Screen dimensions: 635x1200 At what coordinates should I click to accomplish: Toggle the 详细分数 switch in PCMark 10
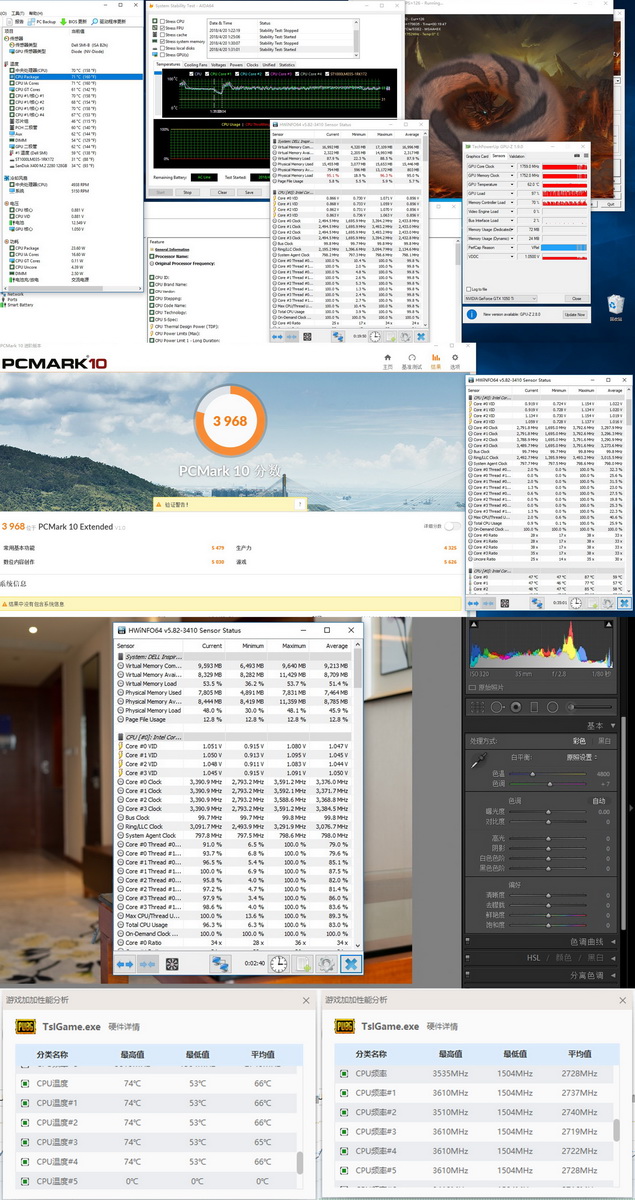[453, 525]
